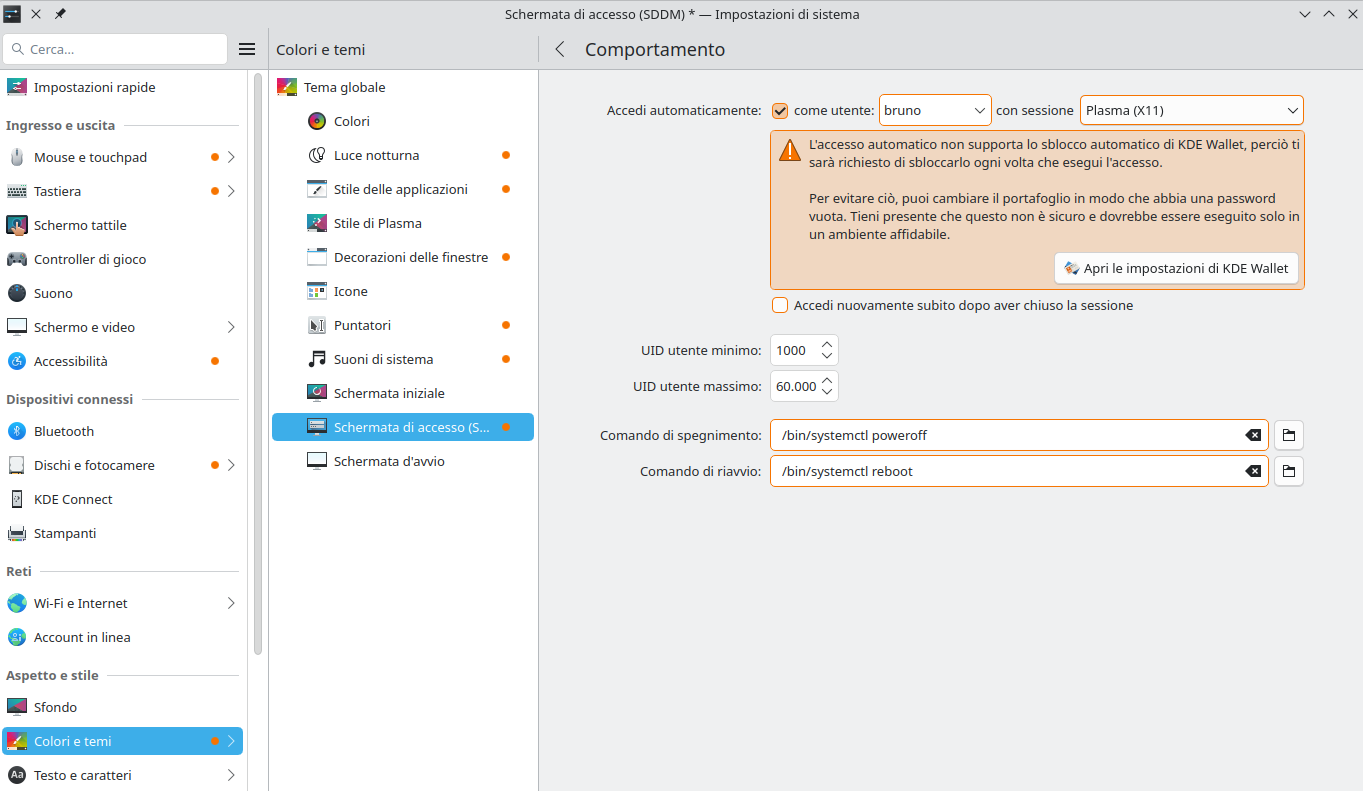Viewport: 1363px width, 791px height.
Task: Expand Tastiera submenu arrow
Action: coord(231,191)
